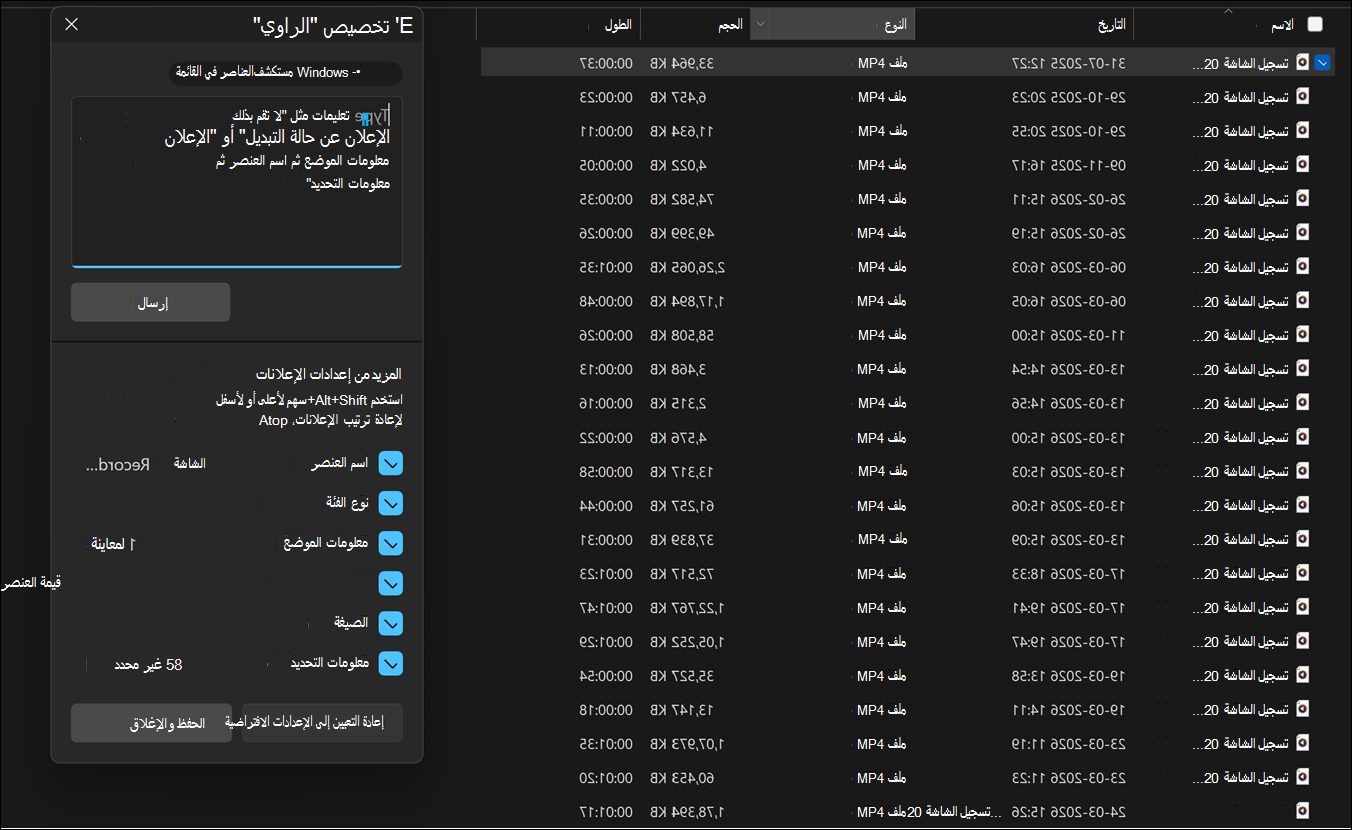Sort by the الطول column header
1352x830 pixels.
pos(618,24)
